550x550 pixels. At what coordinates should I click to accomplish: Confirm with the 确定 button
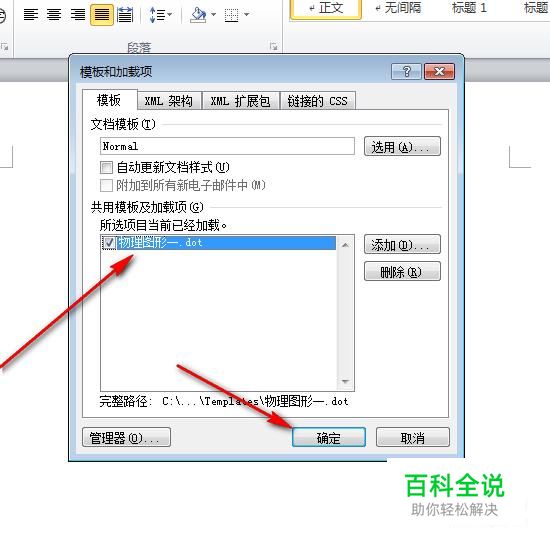329,437
